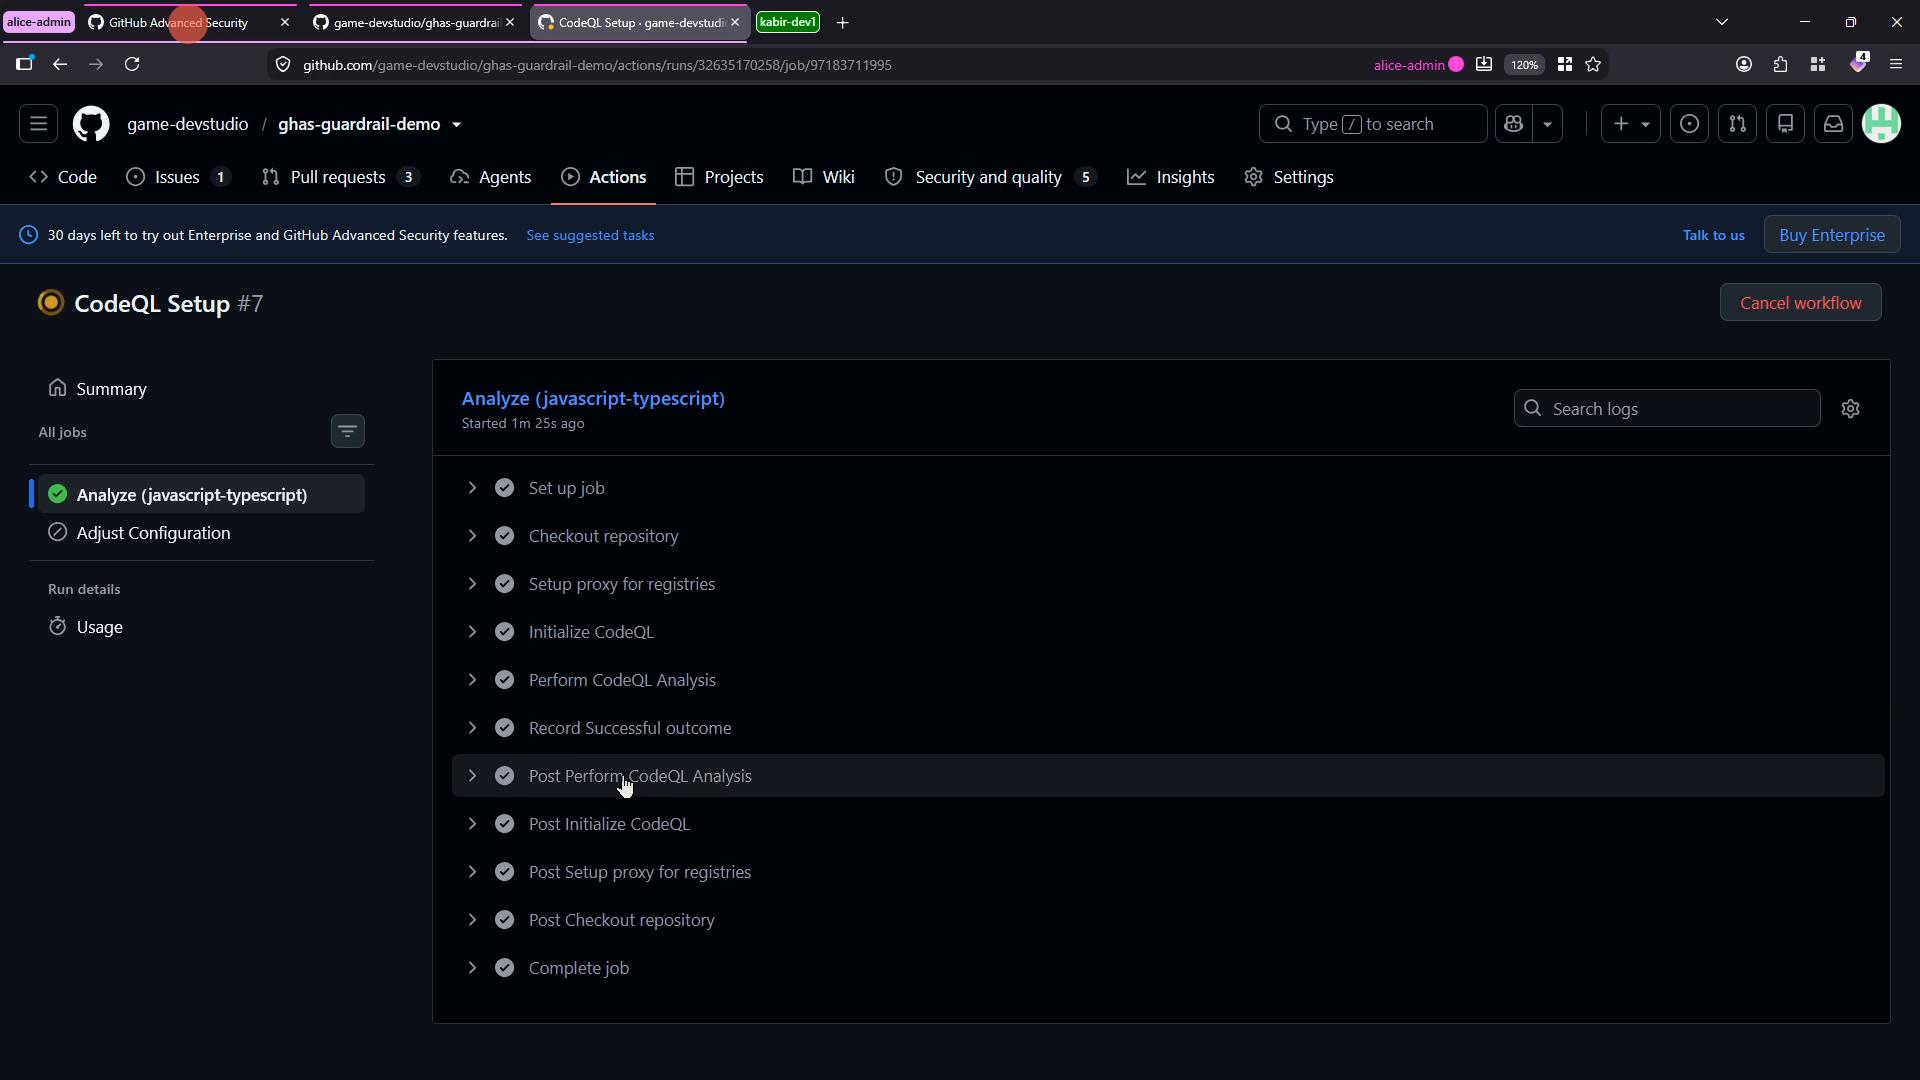Open the game-devstudio organization link
Screen dimensions: 1920x1080
[187, 124]
